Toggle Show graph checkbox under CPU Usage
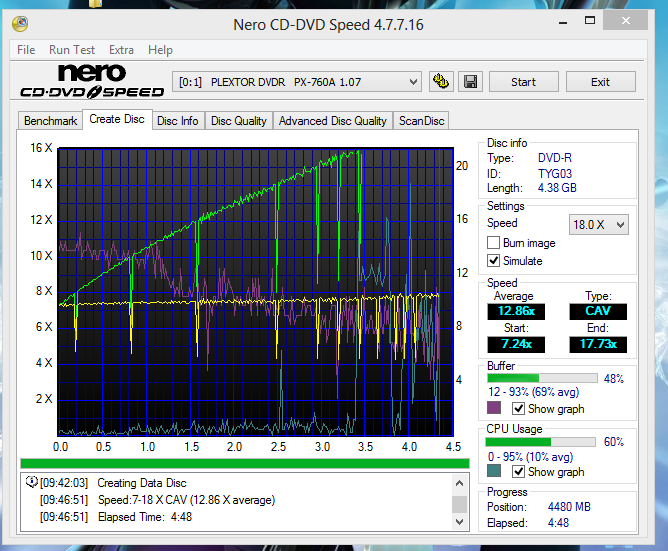 pyautogui.click(x=518, y=472)
